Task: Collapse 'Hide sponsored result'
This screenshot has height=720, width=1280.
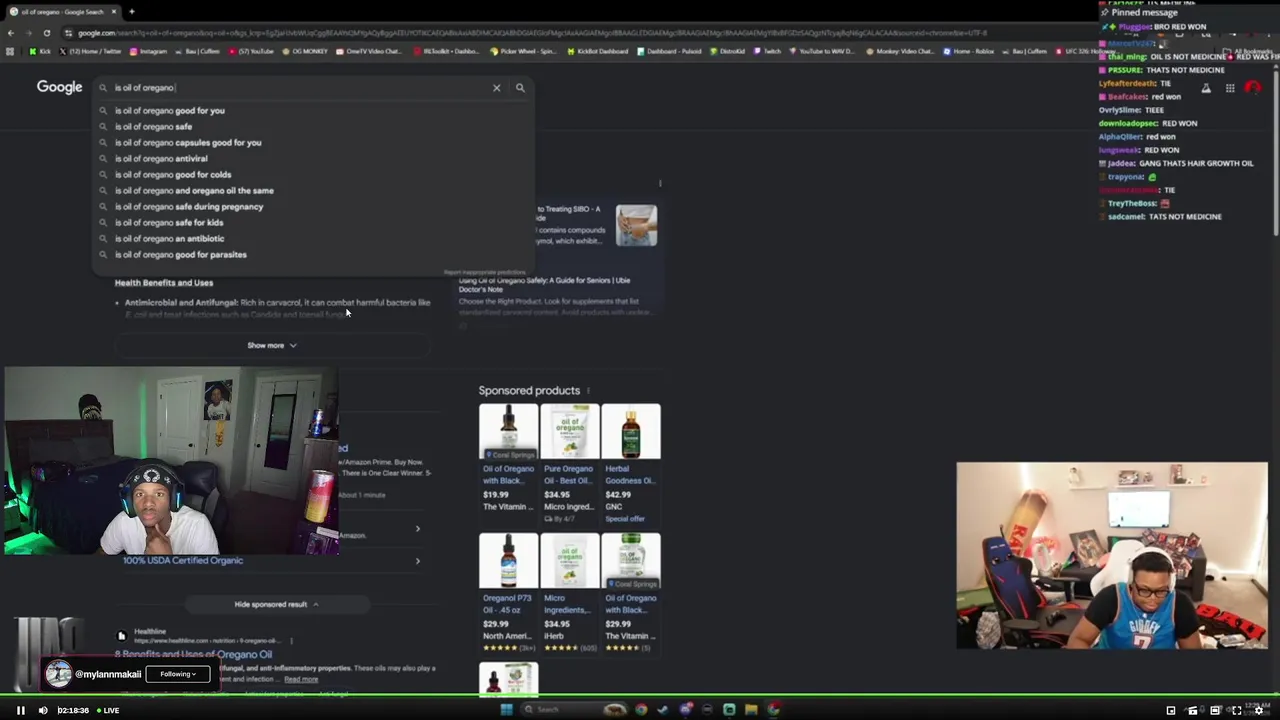Action: (276, 604)
